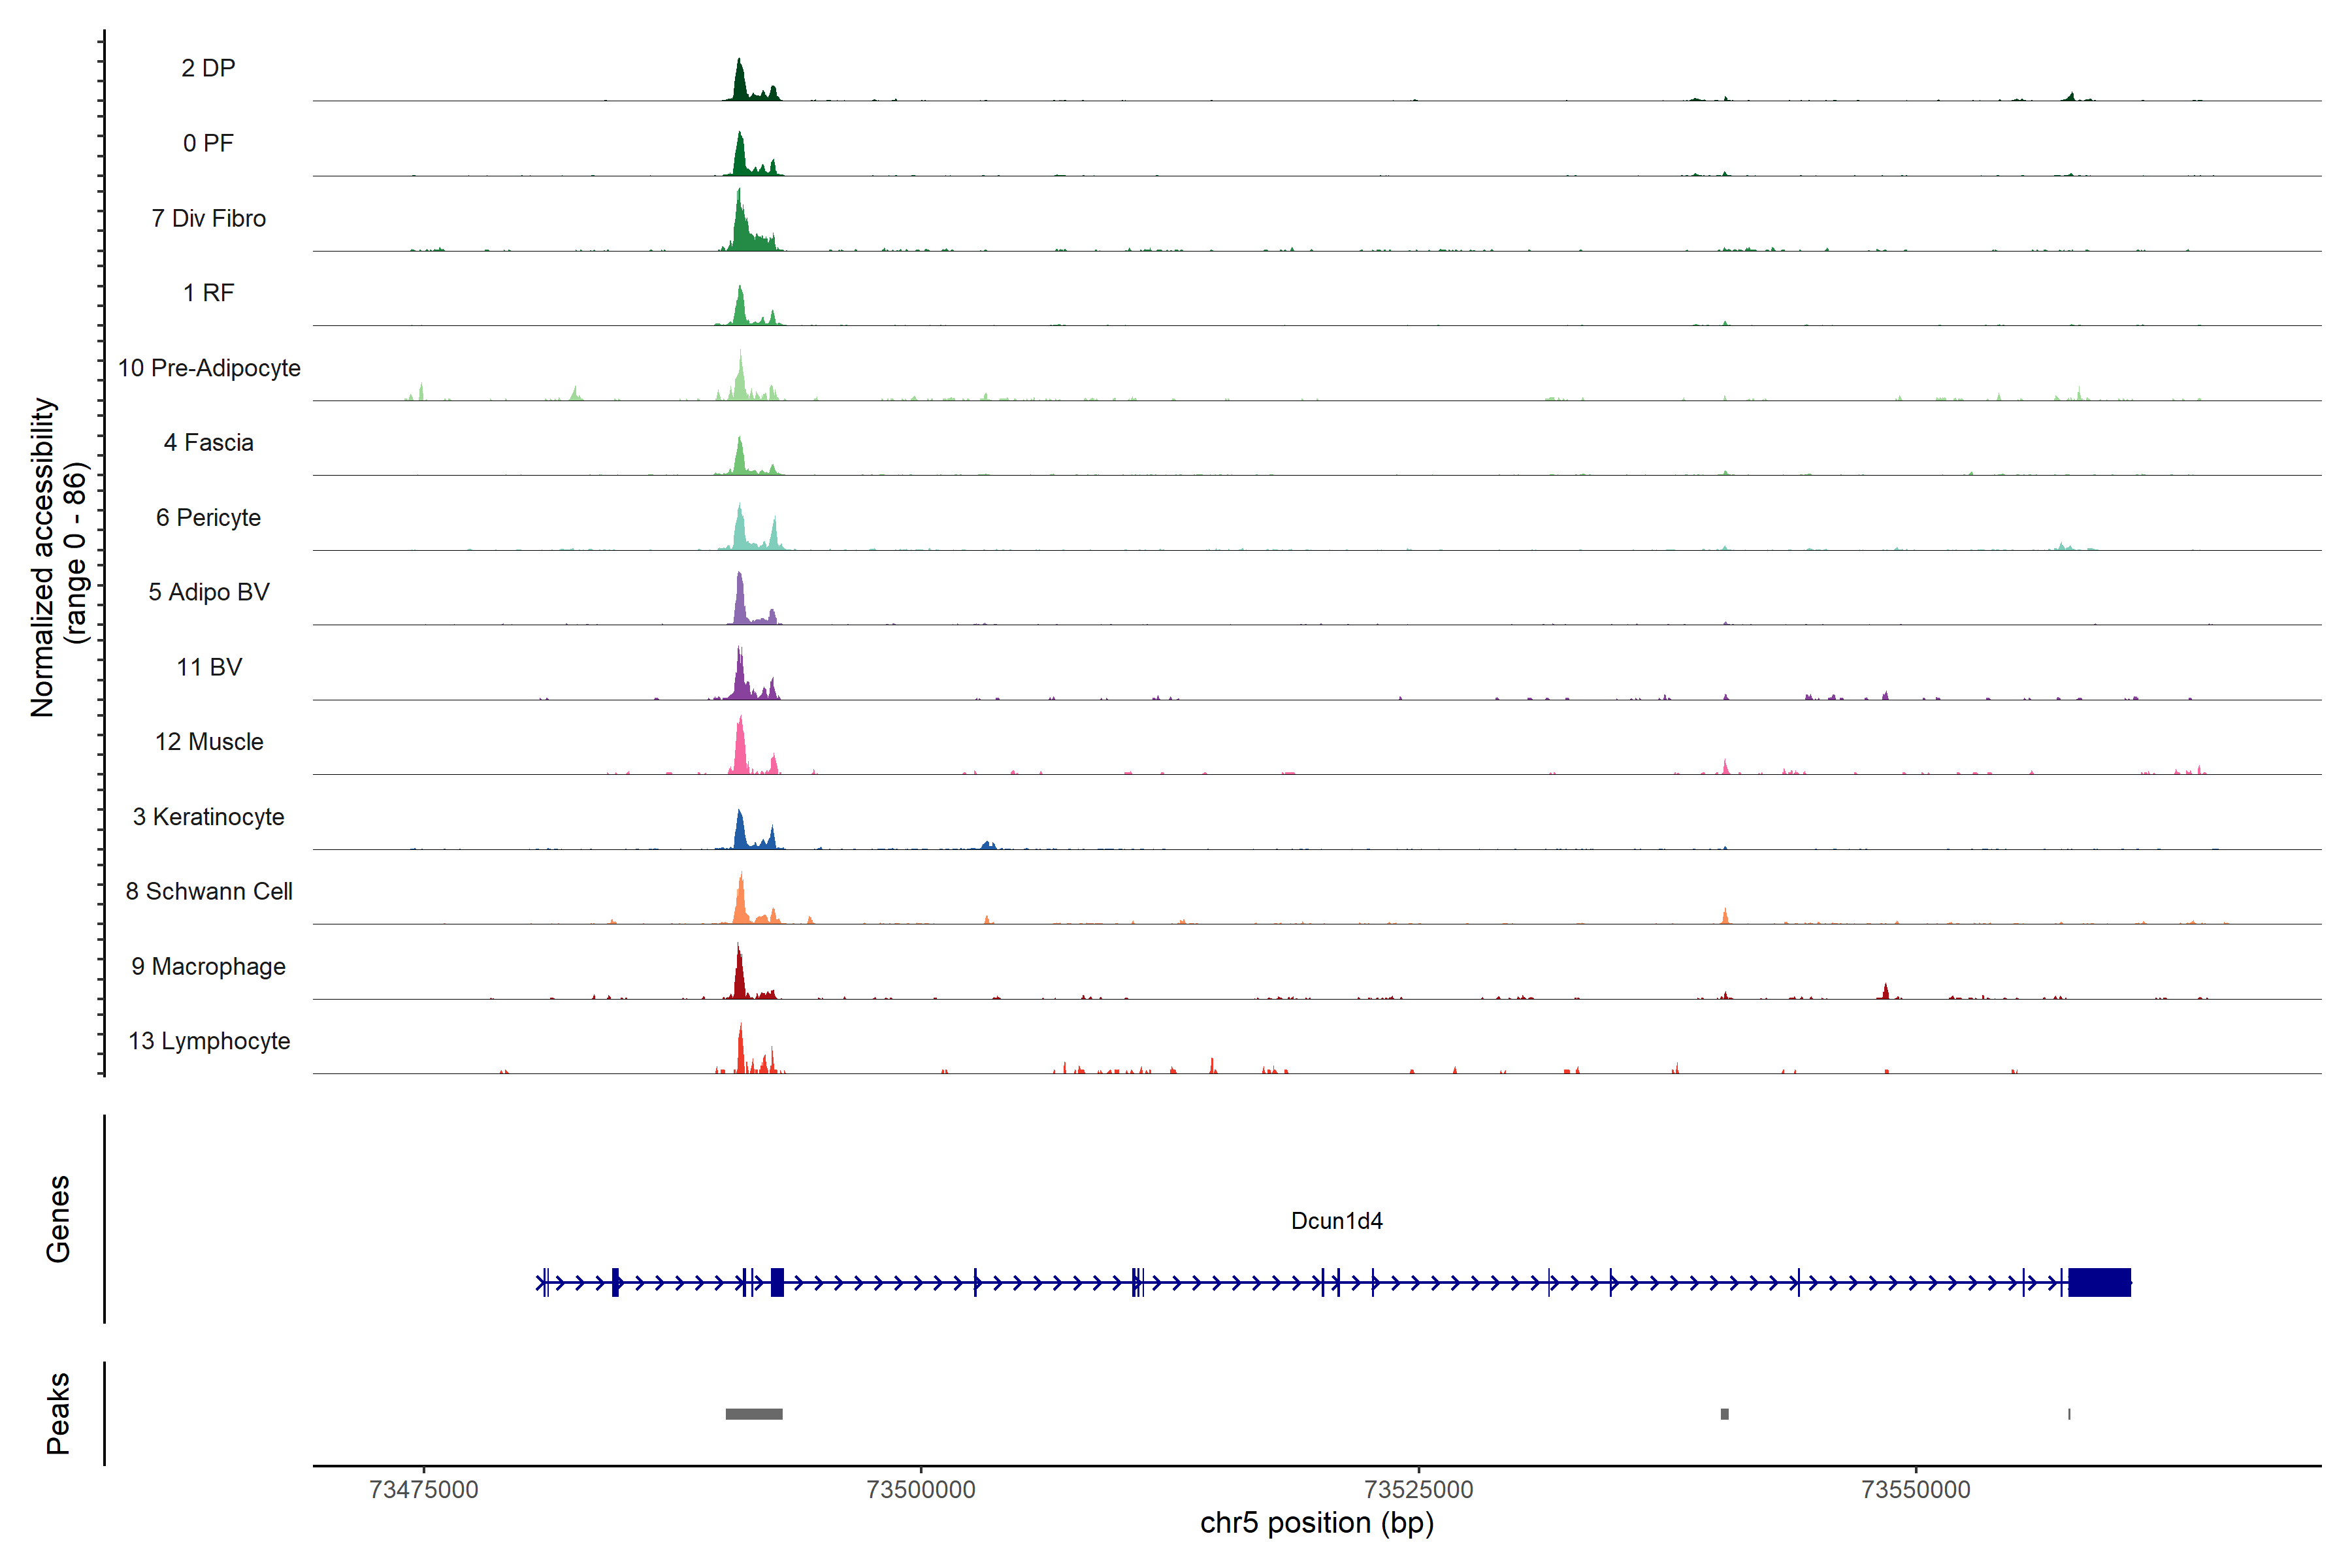Click the chr5 position (bp) axis title
This screenshot has height=1568, width=2352.
tap(1316, 1523)
